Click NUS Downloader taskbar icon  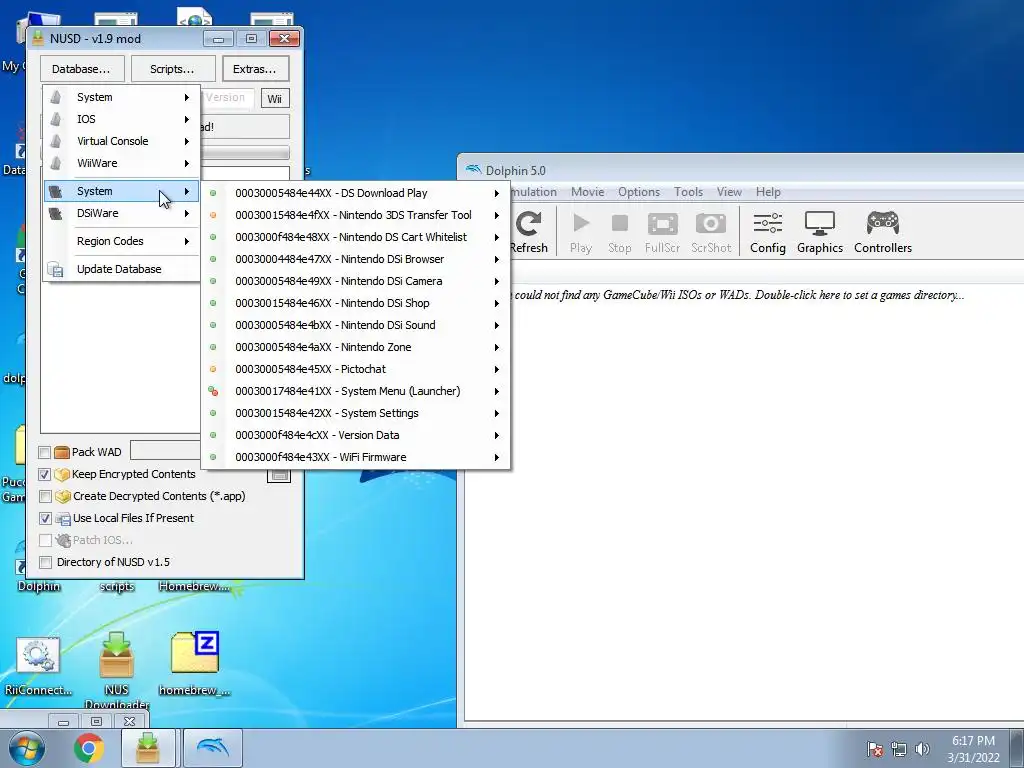pyautogui.click(x=148, y=748)
